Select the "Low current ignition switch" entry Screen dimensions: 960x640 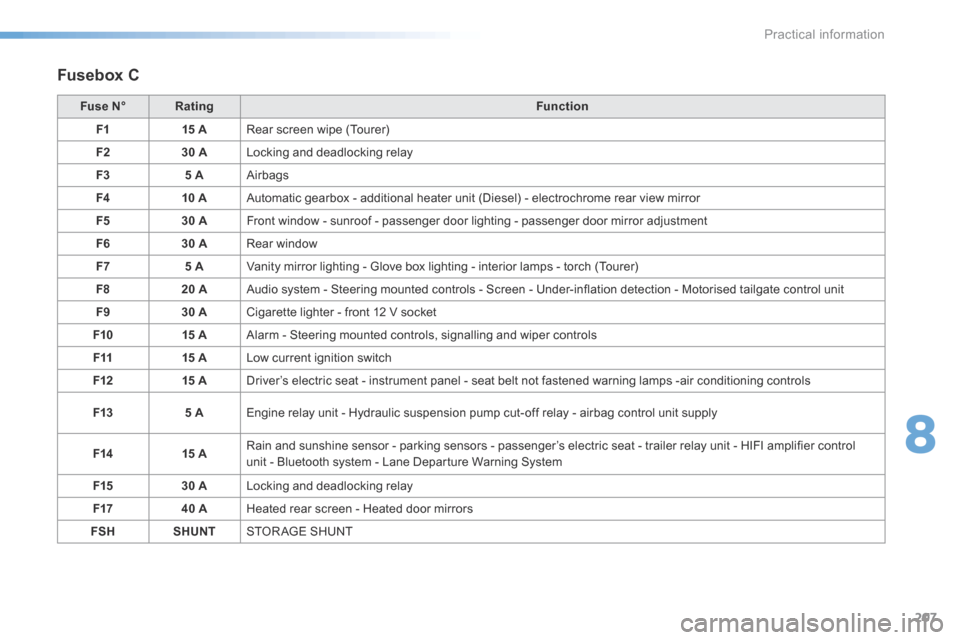[x=319, y=357]
